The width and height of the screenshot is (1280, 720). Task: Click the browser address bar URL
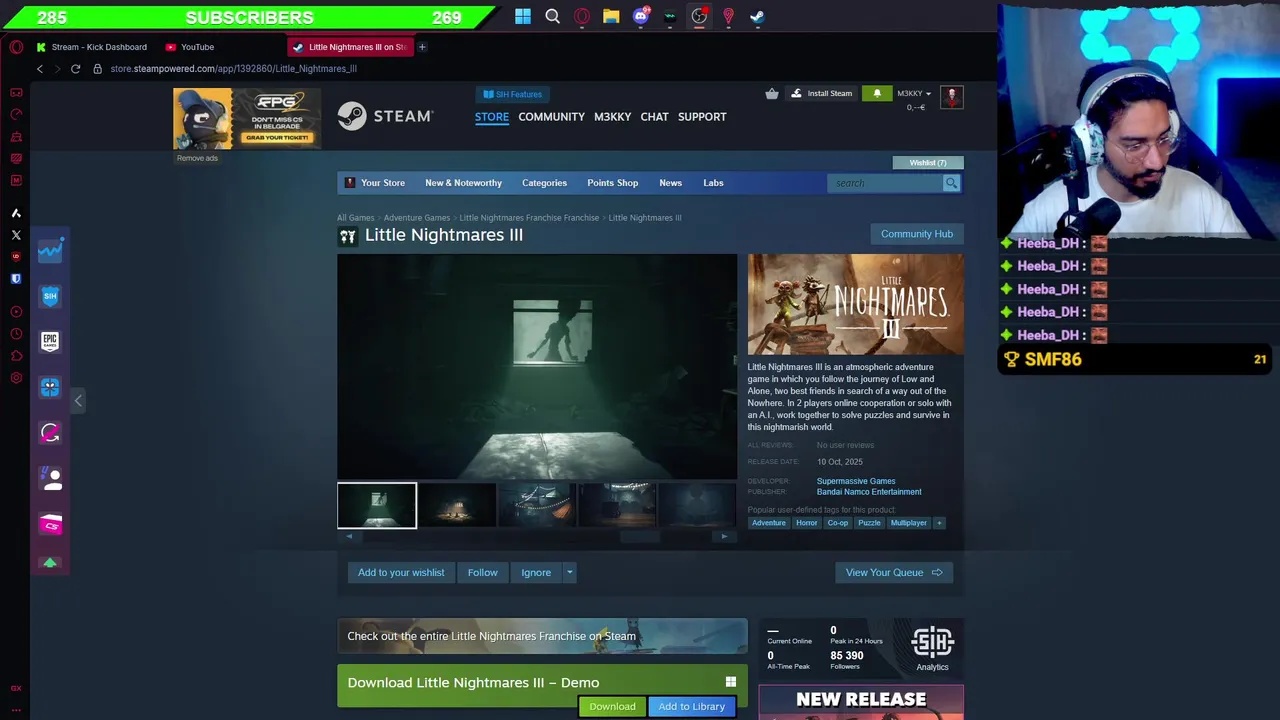point(234,69)
